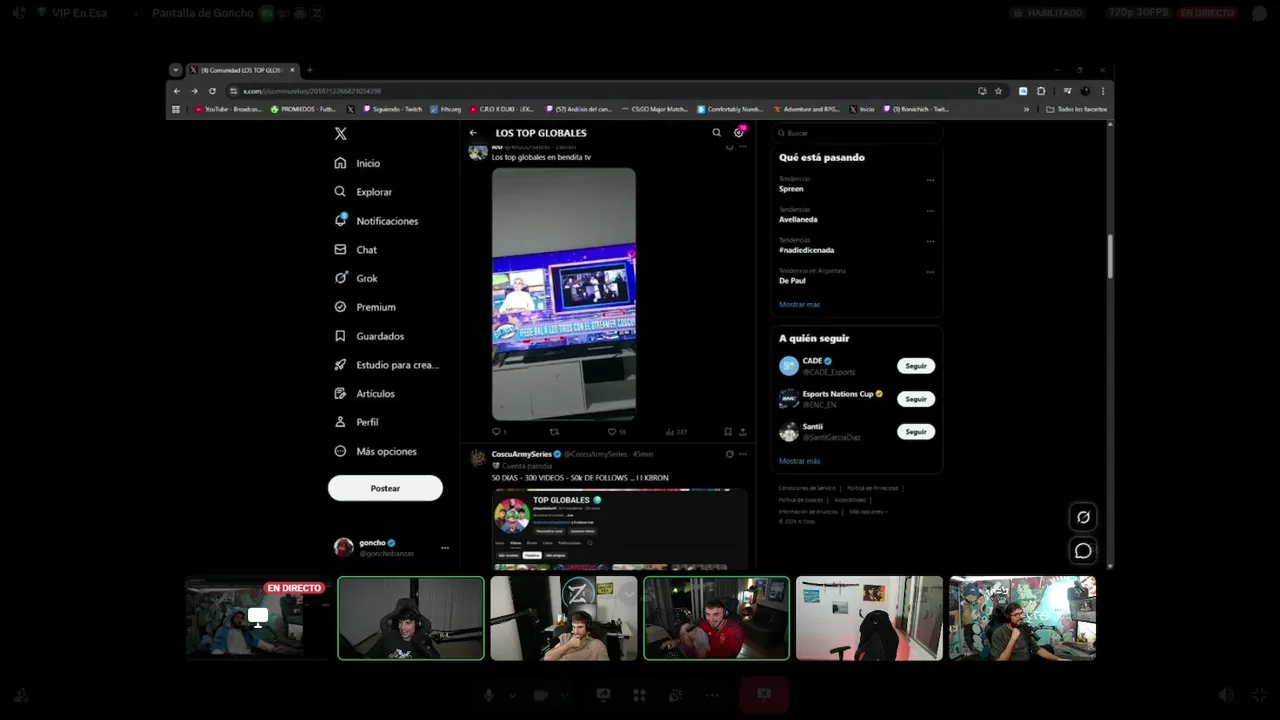Bookmark this page with the star icon
The width and height of the screenshot is (1280, 720).
coord(998,91)
